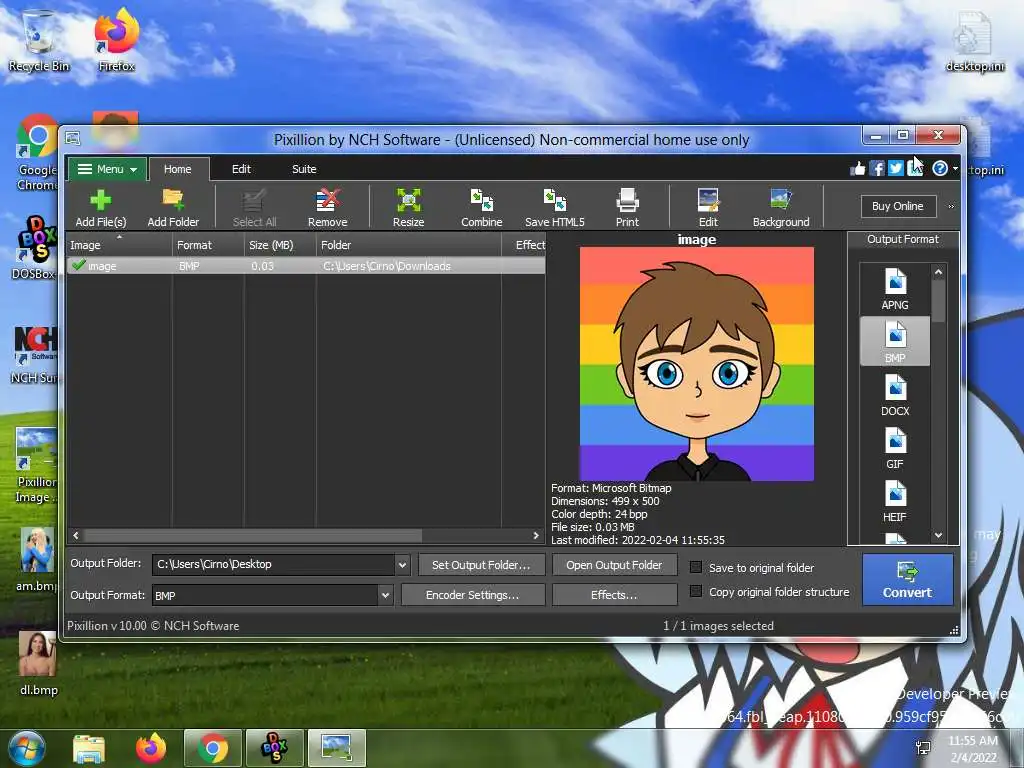Open Windows Explorer from the taskbar
Screen dimensions: 1024x768
coord(89,748)
